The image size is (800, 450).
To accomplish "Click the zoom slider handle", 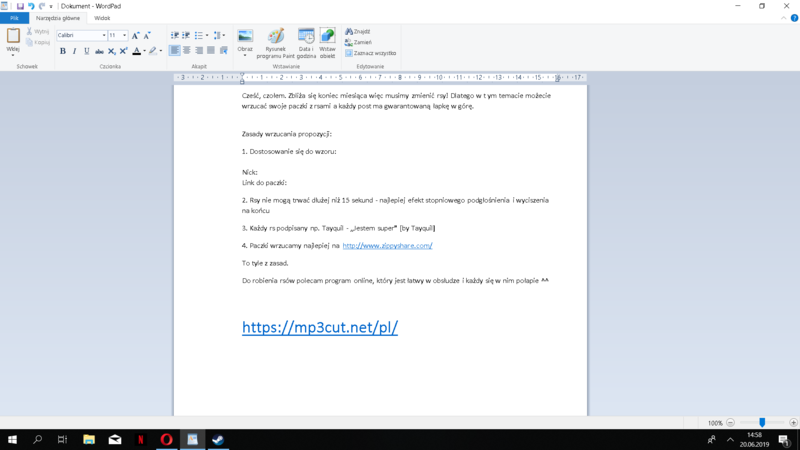I will click(762, 422).
